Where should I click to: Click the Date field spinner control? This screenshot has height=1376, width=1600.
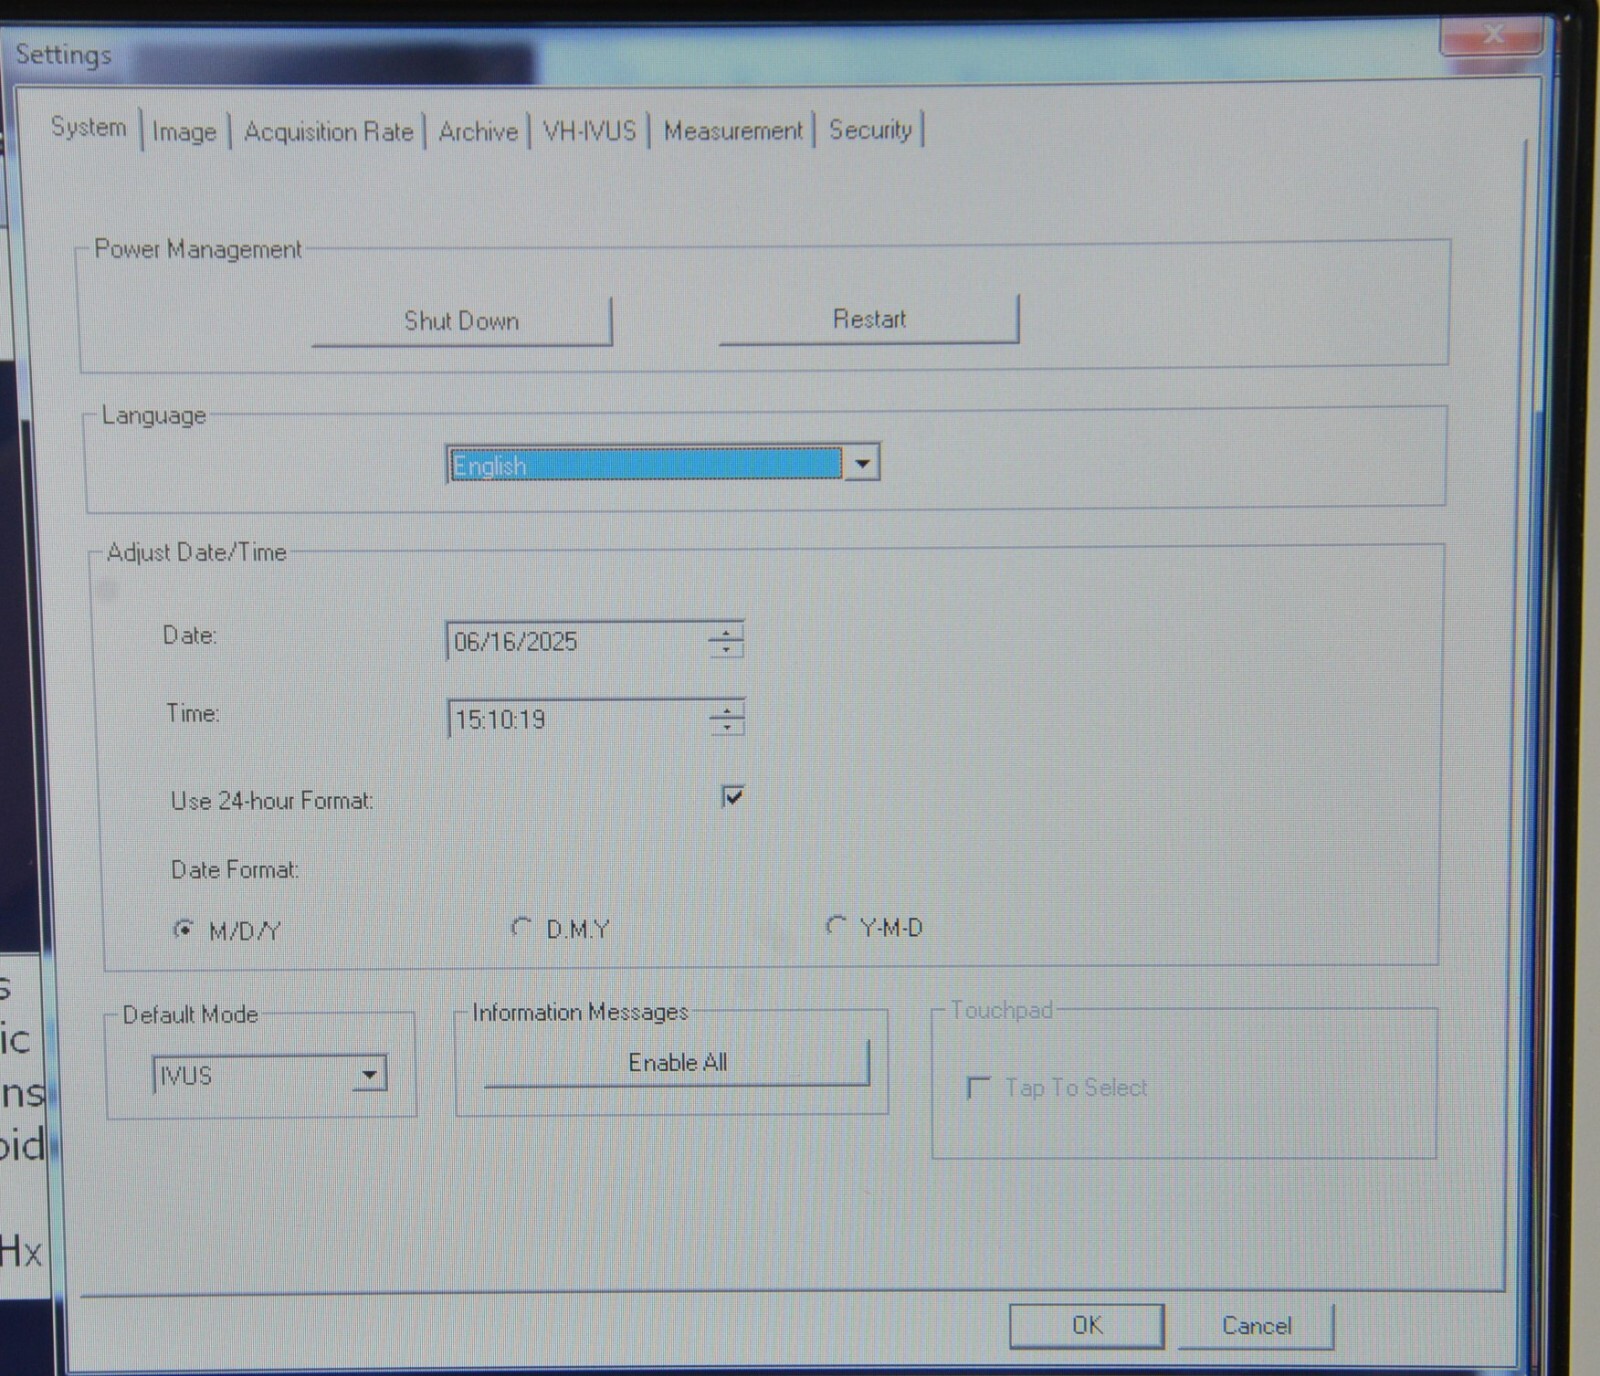pos(726,641)
